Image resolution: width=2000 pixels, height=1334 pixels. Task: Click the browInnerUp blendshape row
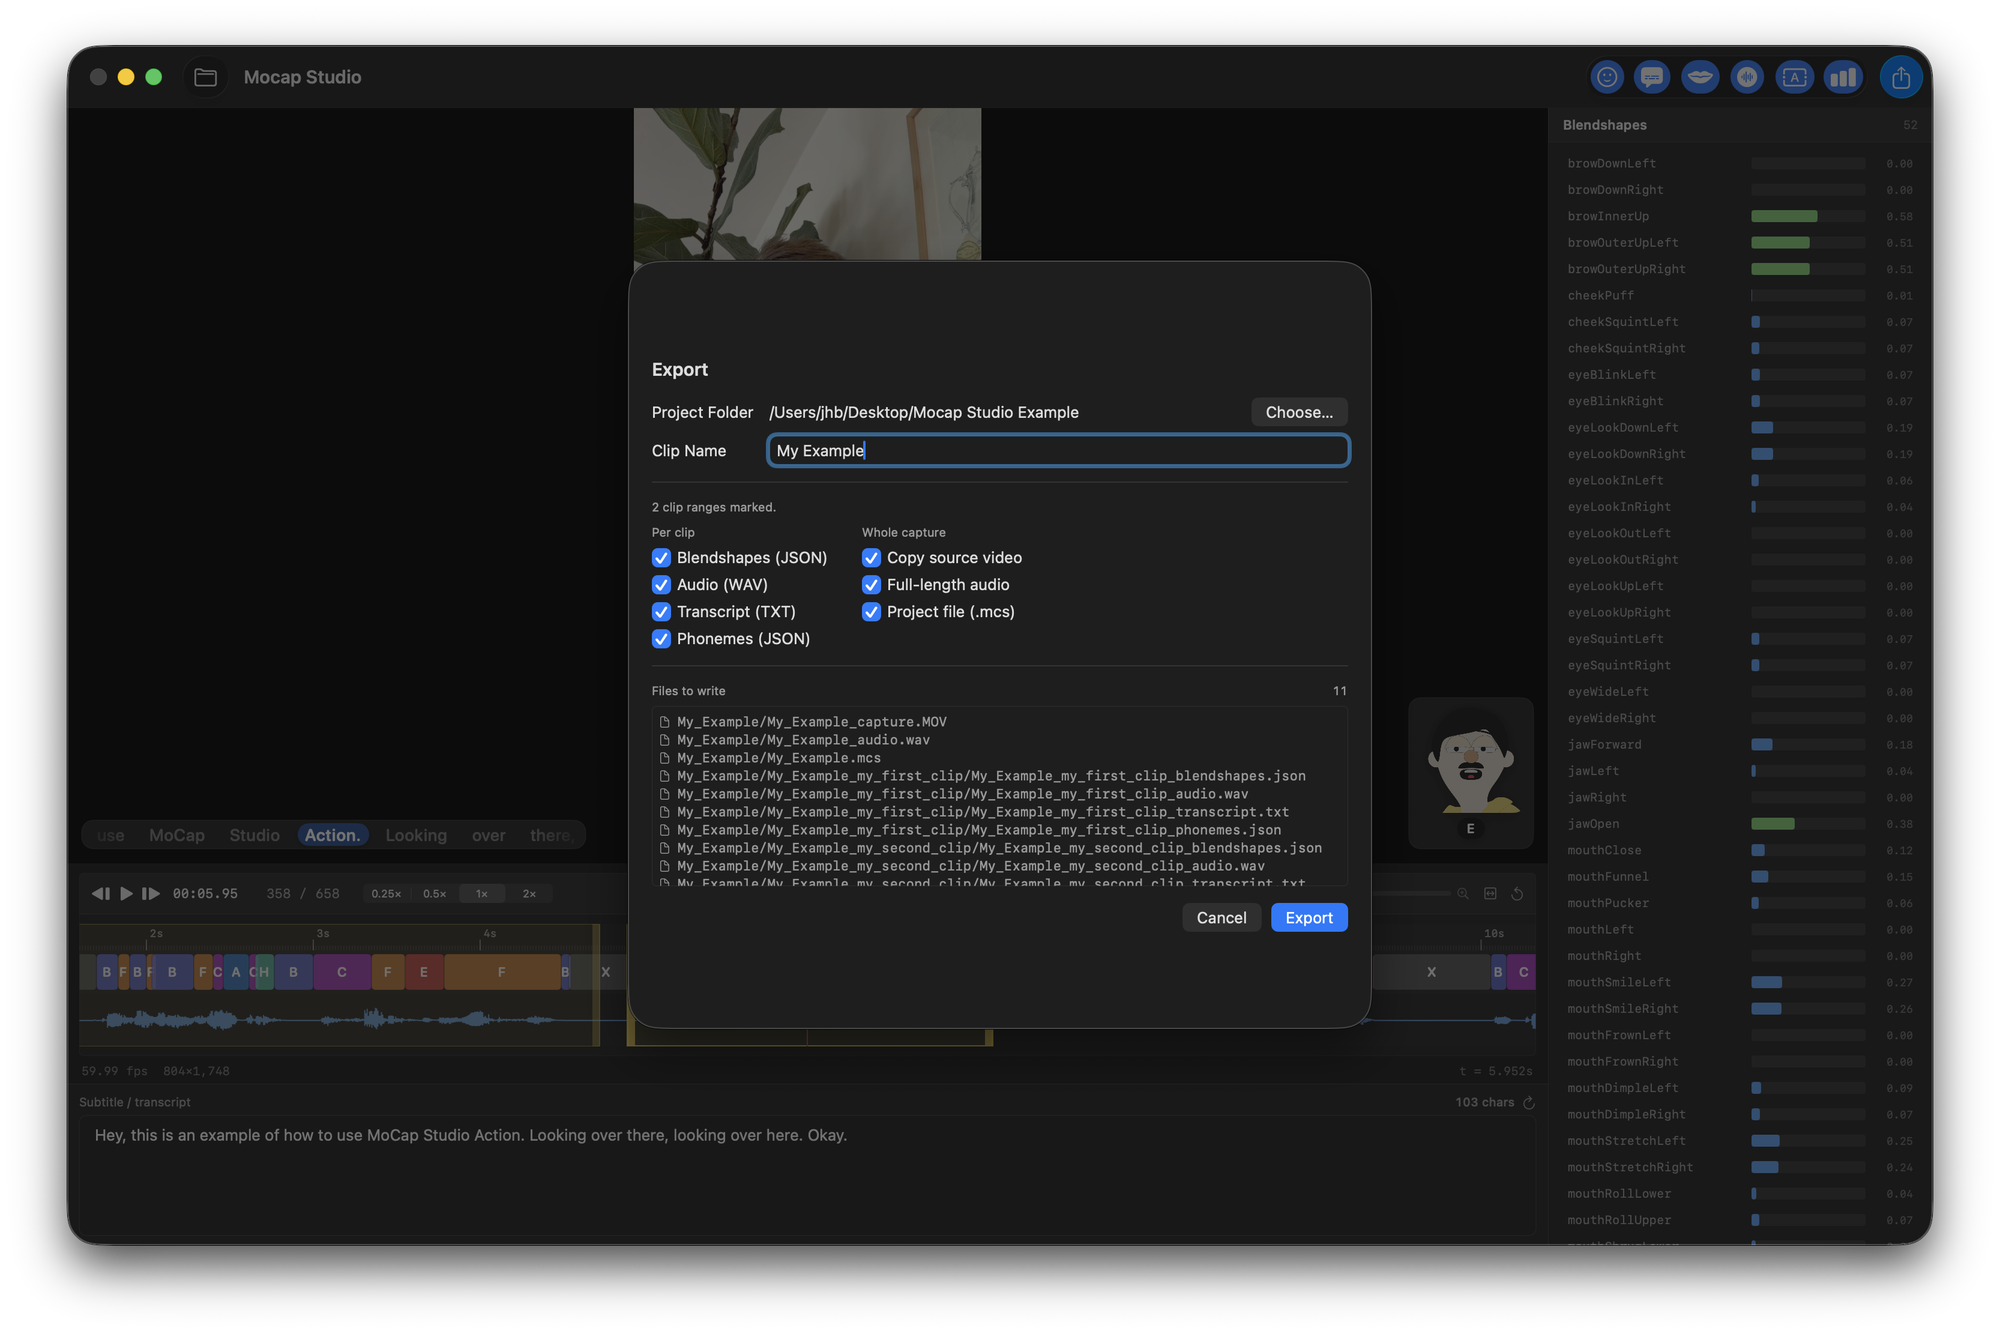1739,216
